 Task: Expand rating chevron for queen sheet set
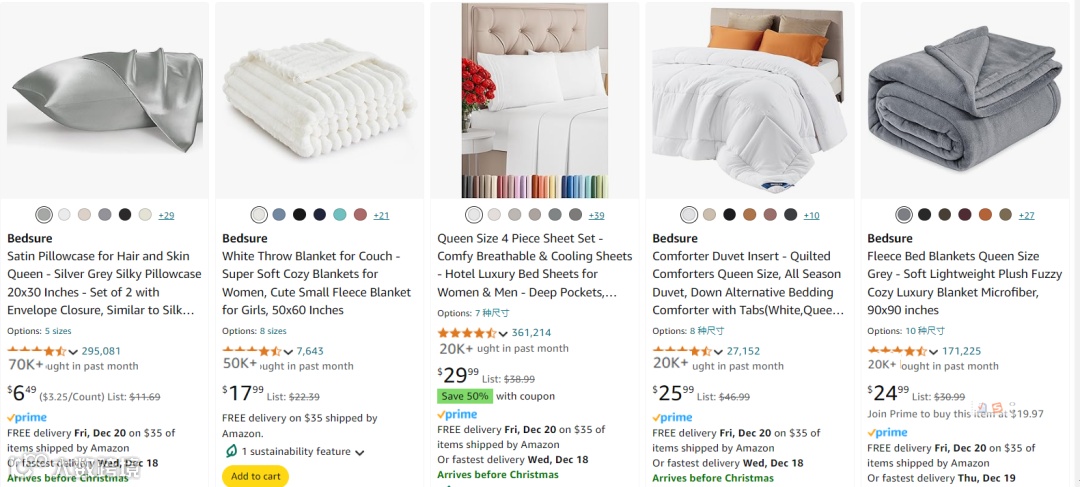coord(503,334)
